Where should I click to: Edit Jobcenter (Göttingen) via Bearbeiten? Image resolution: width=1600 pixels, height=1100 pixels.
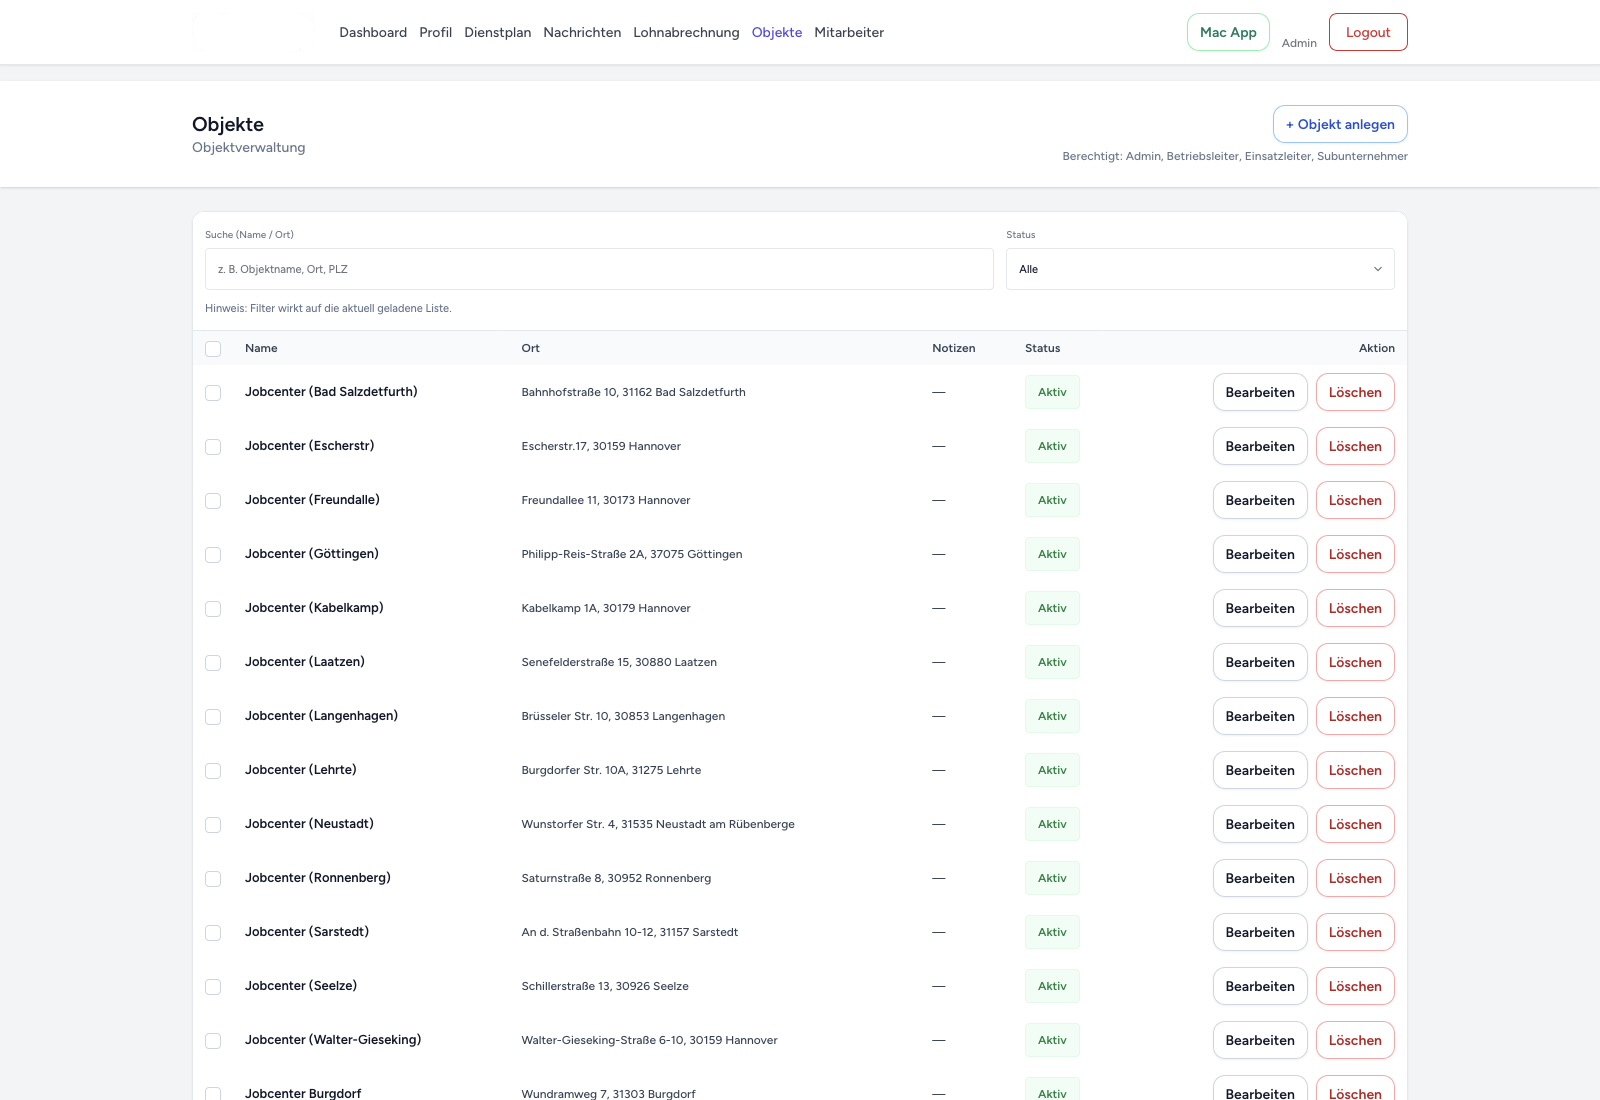coord(1259,554)
